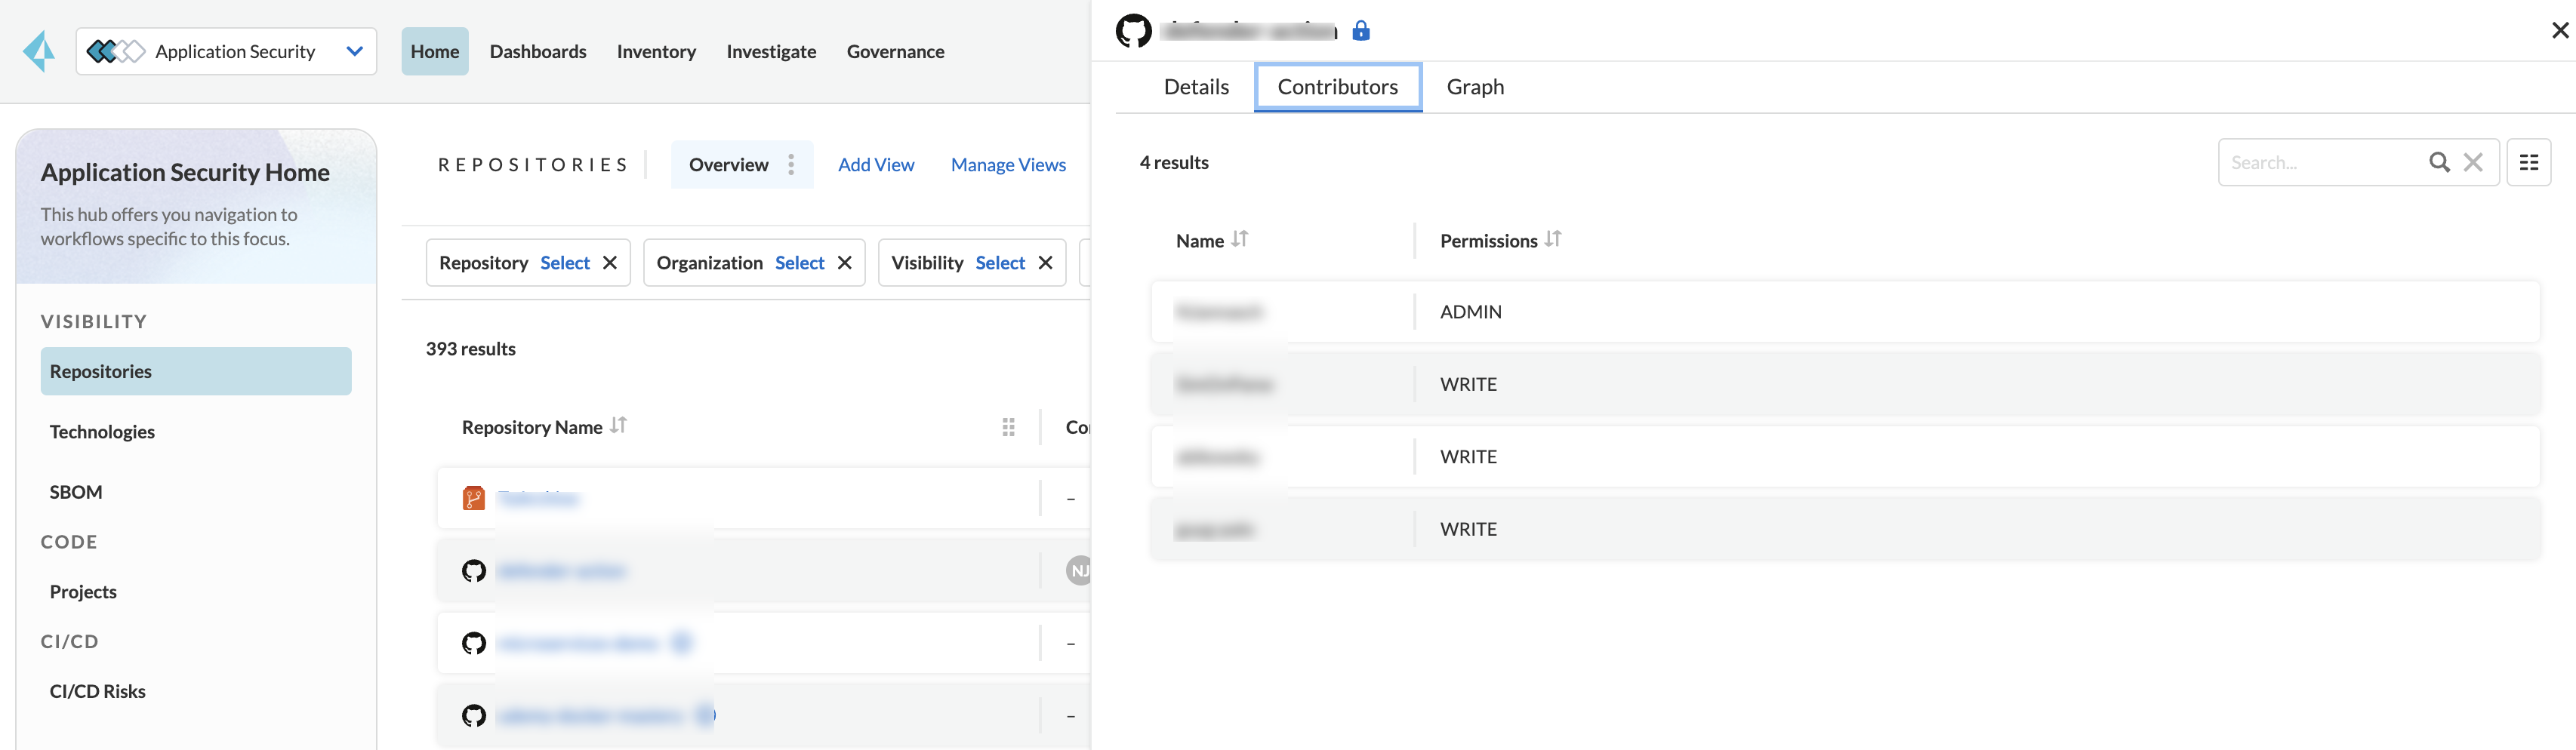
Task: Open the Governance menu
Action: pos(895,51)
